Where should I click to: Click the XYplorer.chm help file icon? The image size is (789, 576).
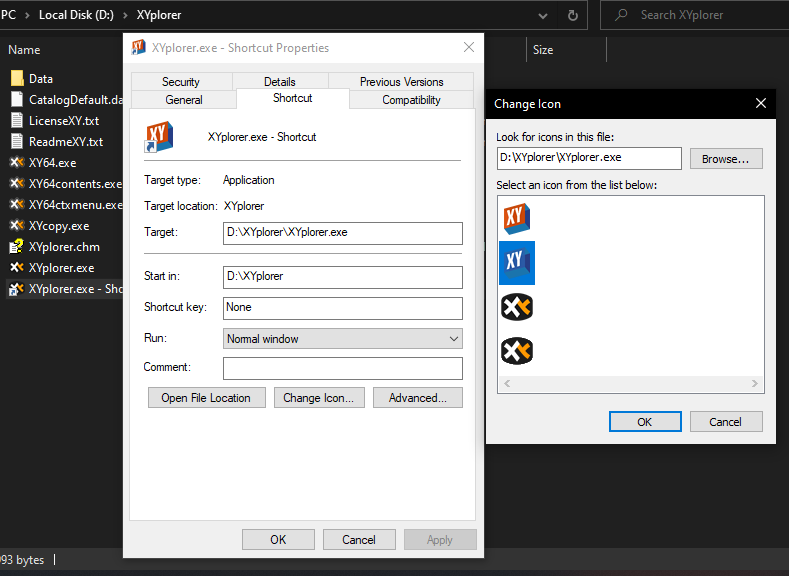17,247
